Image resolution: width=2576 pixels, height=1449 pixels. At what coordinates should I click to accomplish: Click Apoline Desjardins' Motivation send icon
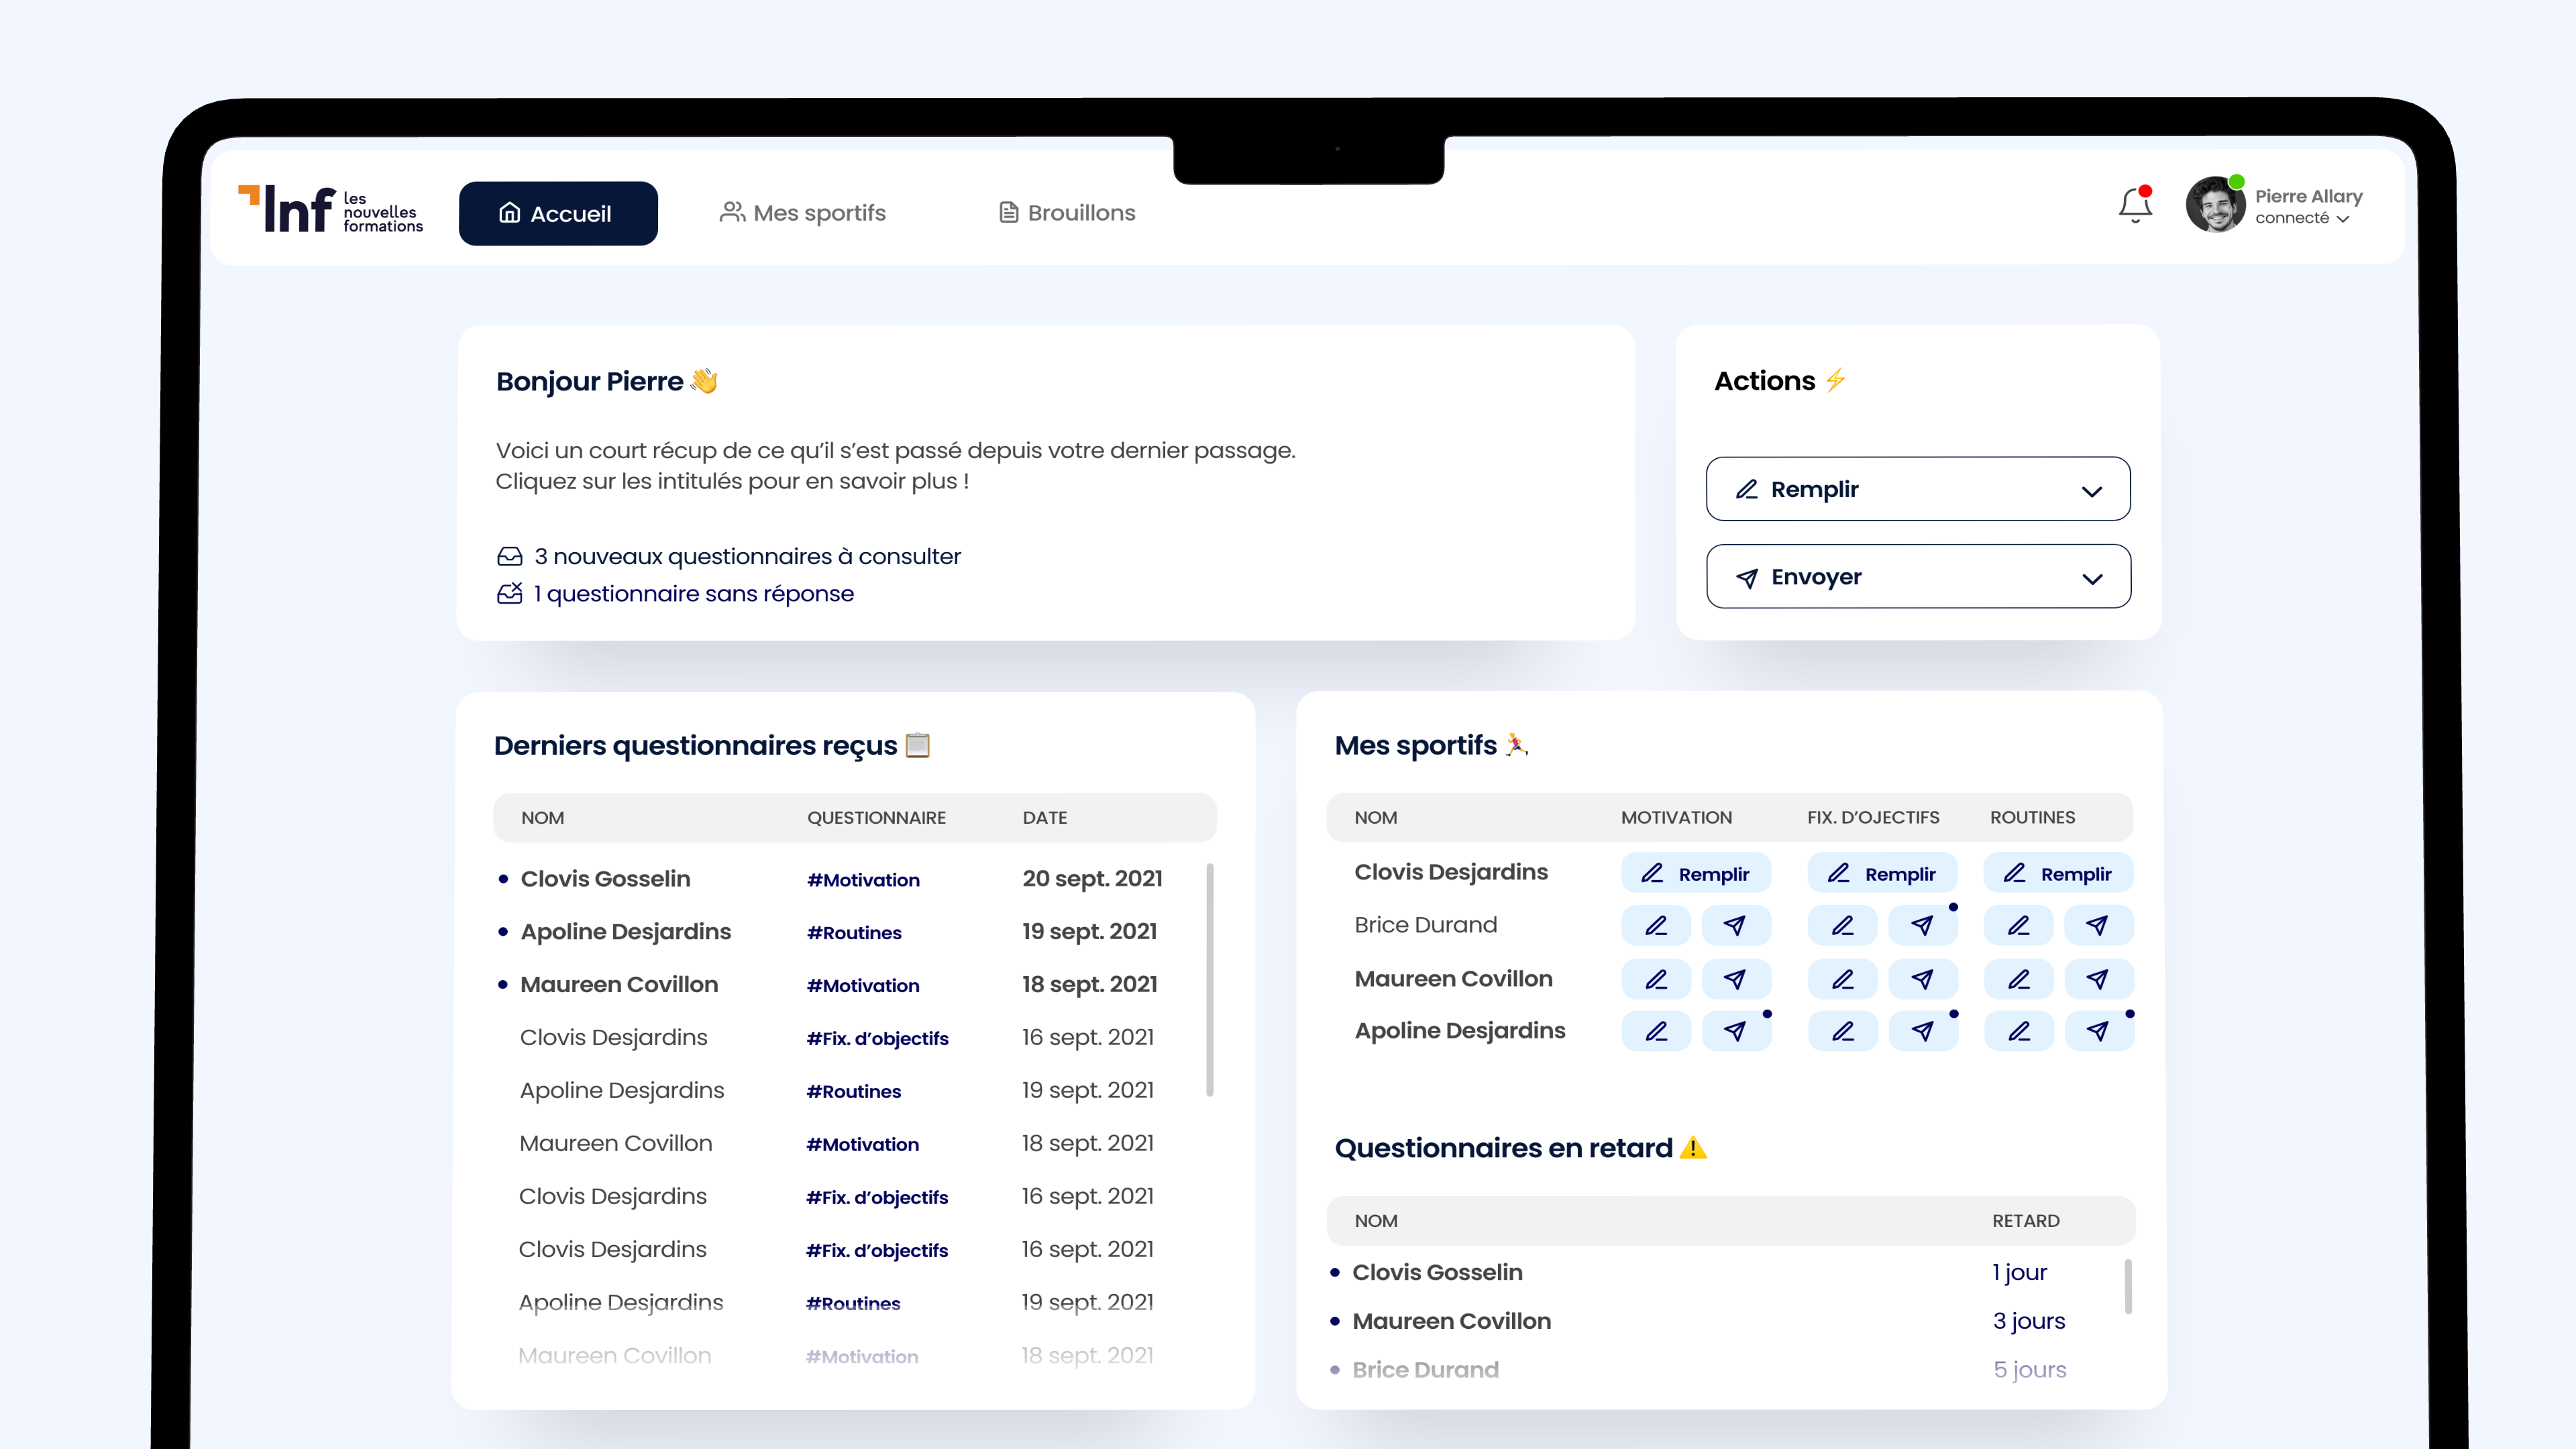point(1736,1031)
